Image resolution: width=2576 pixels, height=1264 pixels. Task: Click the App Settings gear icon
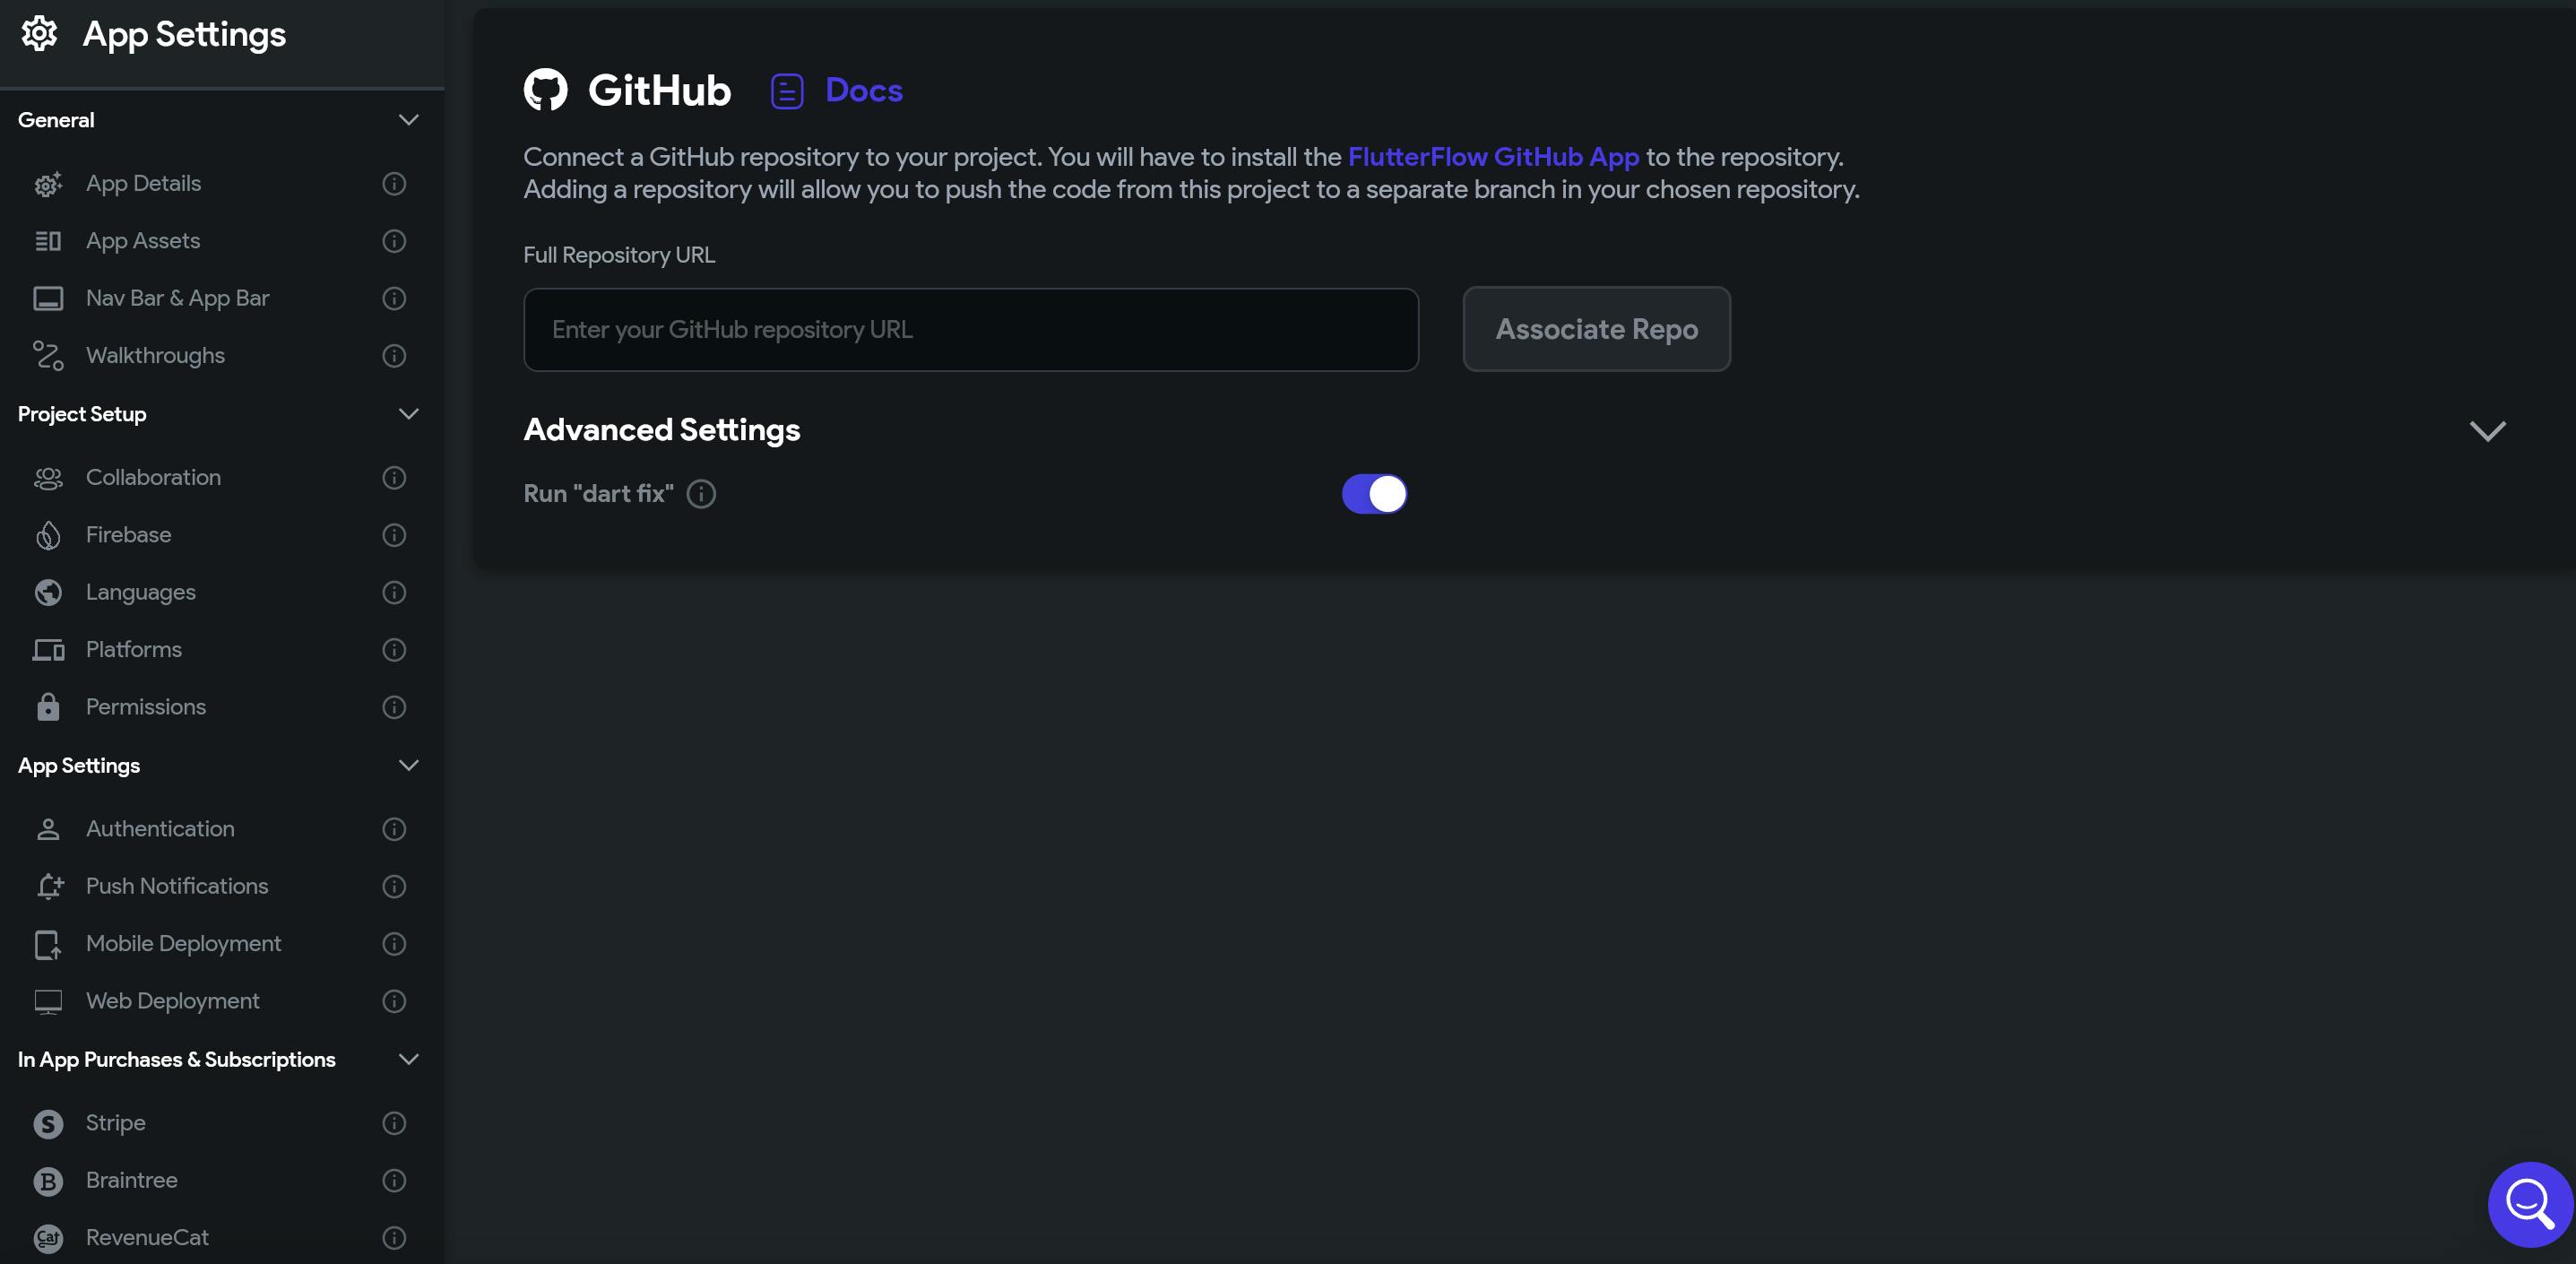(40, 34)
